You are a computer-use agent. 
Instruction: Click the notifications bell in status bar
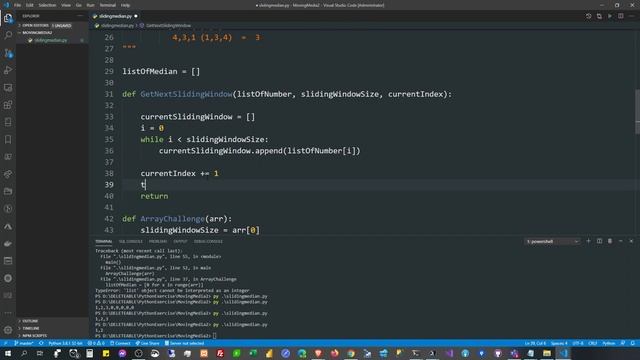point(632,343)
